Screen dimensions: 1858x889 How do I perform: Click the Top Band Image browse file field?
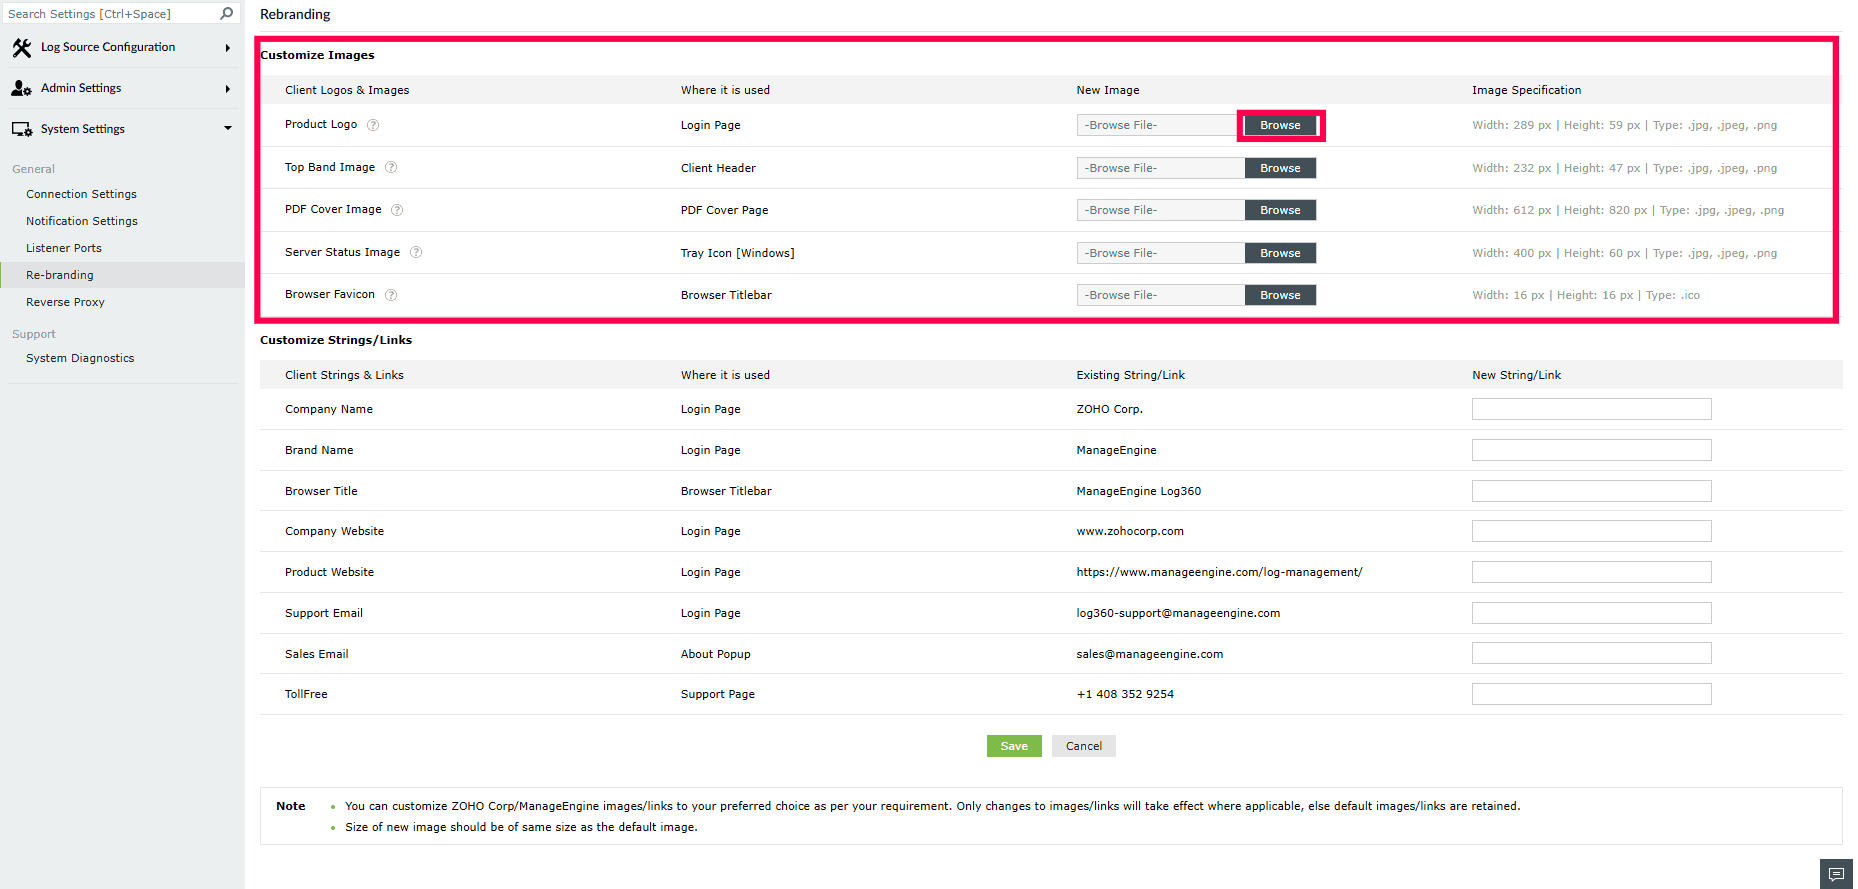pos(1161,168)
